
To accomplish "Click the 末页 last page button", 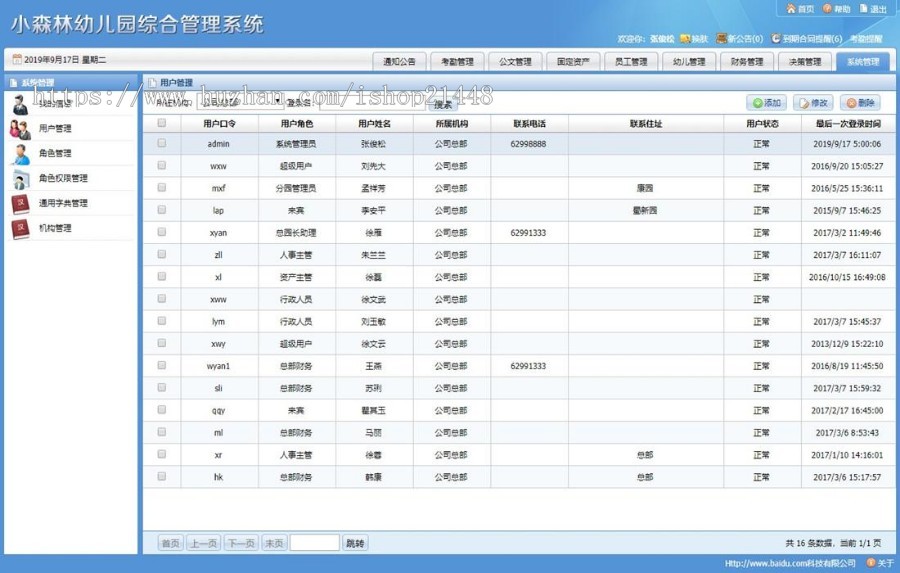I will 274,543.
